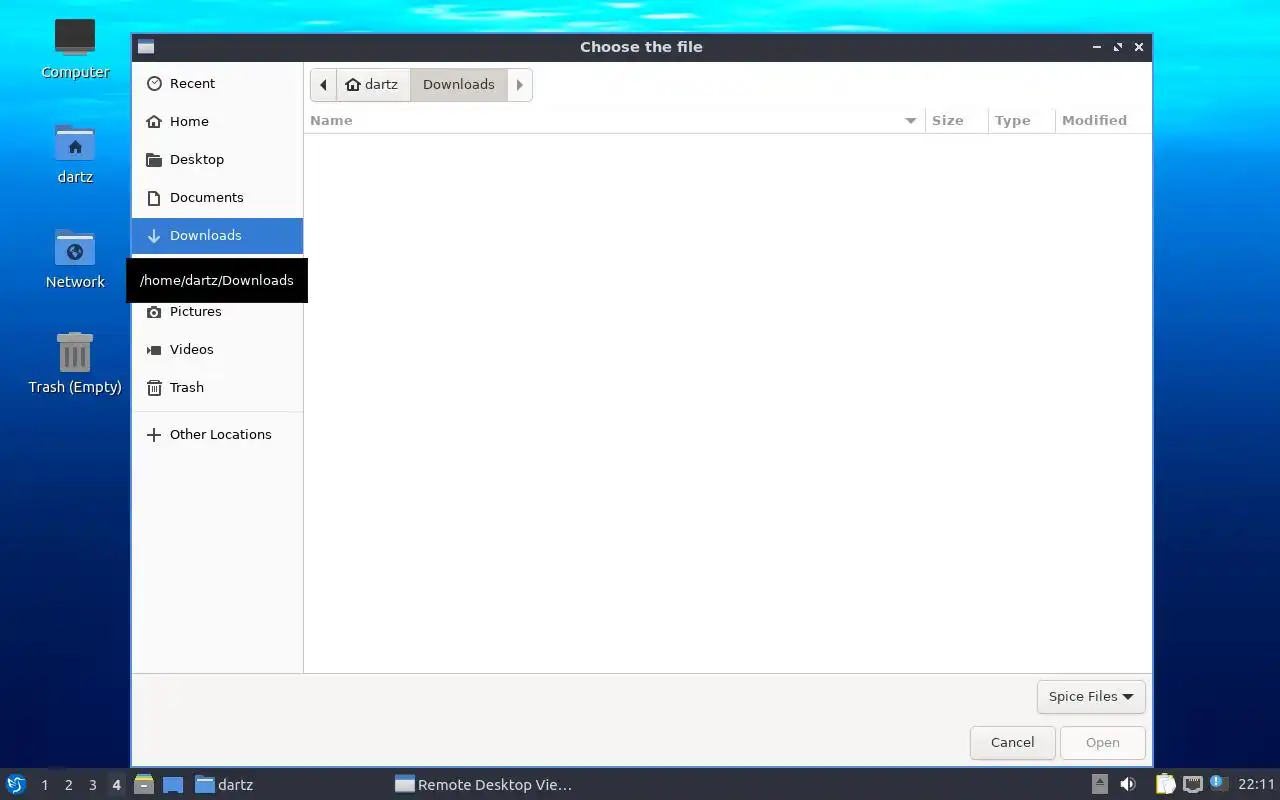This screenshot has height=800, width=1280.
Task: Click the clock showing 22:11
Action: [x=1256, y=785]
